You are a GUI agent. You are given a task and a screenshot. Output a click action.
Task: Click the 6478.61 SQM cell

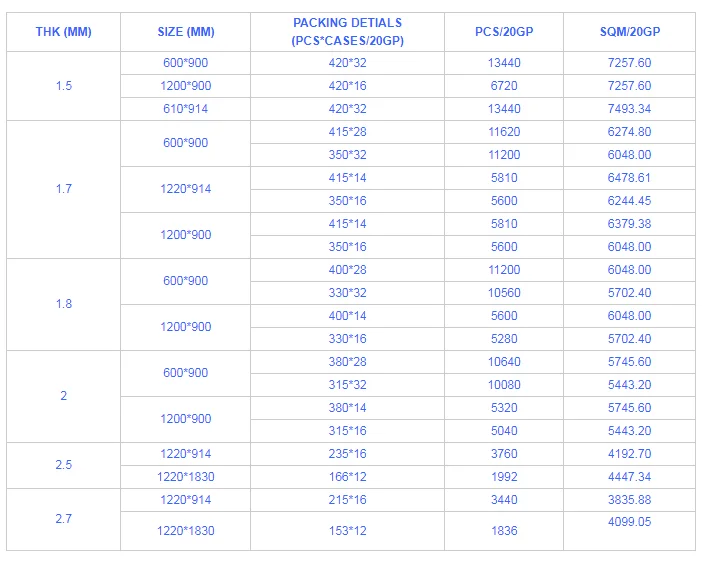[629, 178]
